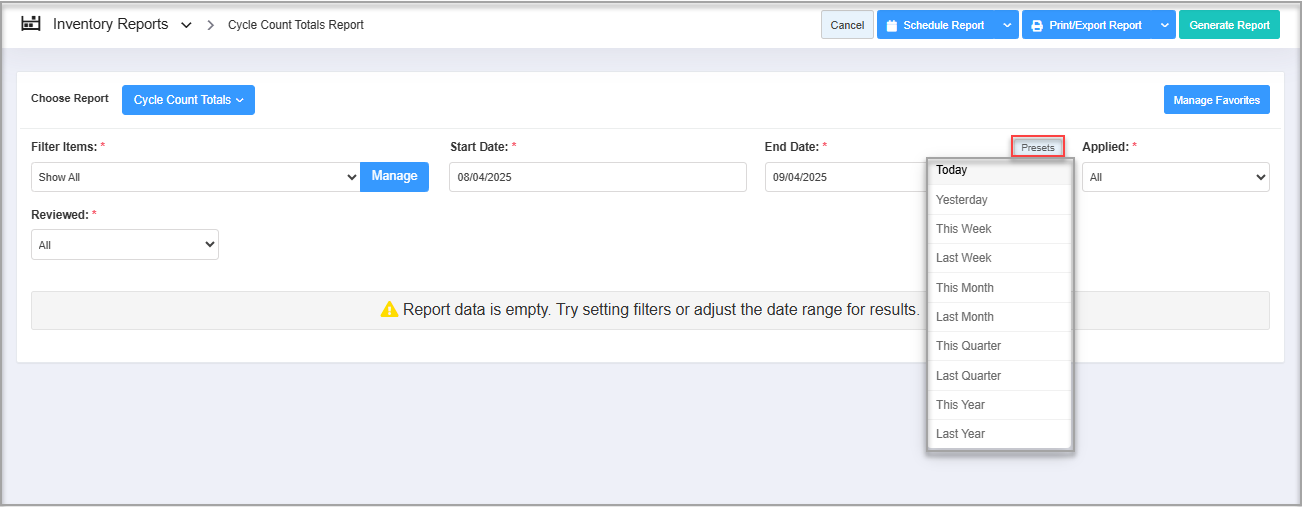Open the Schedule Report dropdown arrow
This screenshot has height=507, width=1302.
click(1006, 26)
